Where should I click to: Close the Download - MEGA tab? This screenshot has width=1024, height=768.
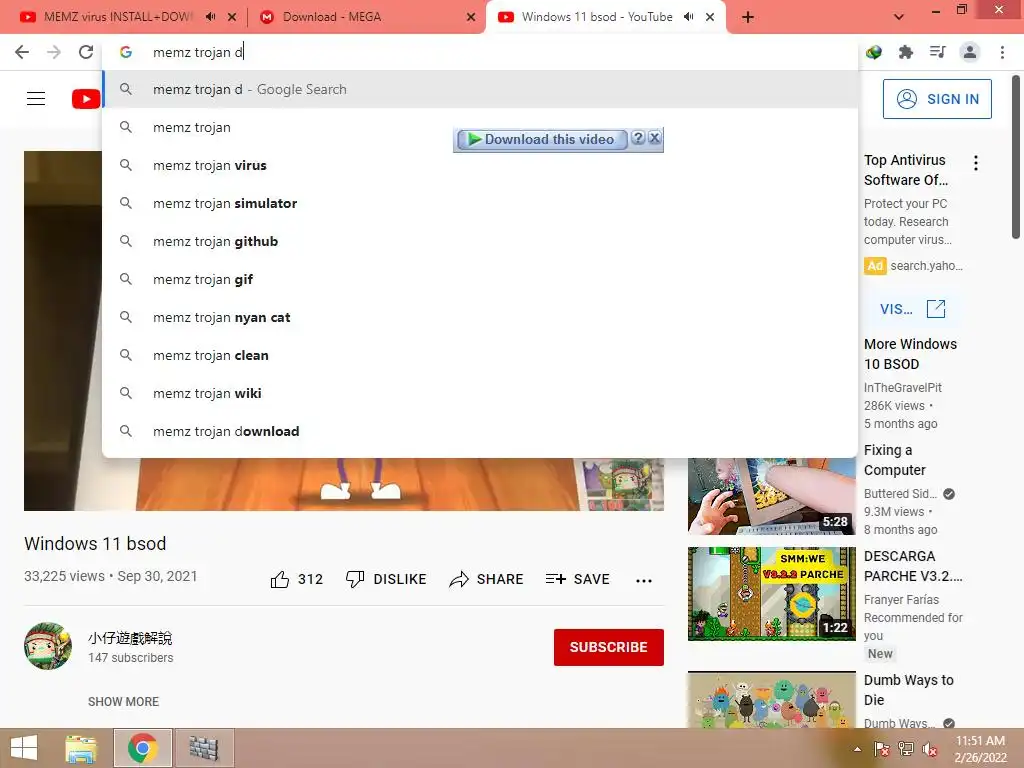coord(471,17)
